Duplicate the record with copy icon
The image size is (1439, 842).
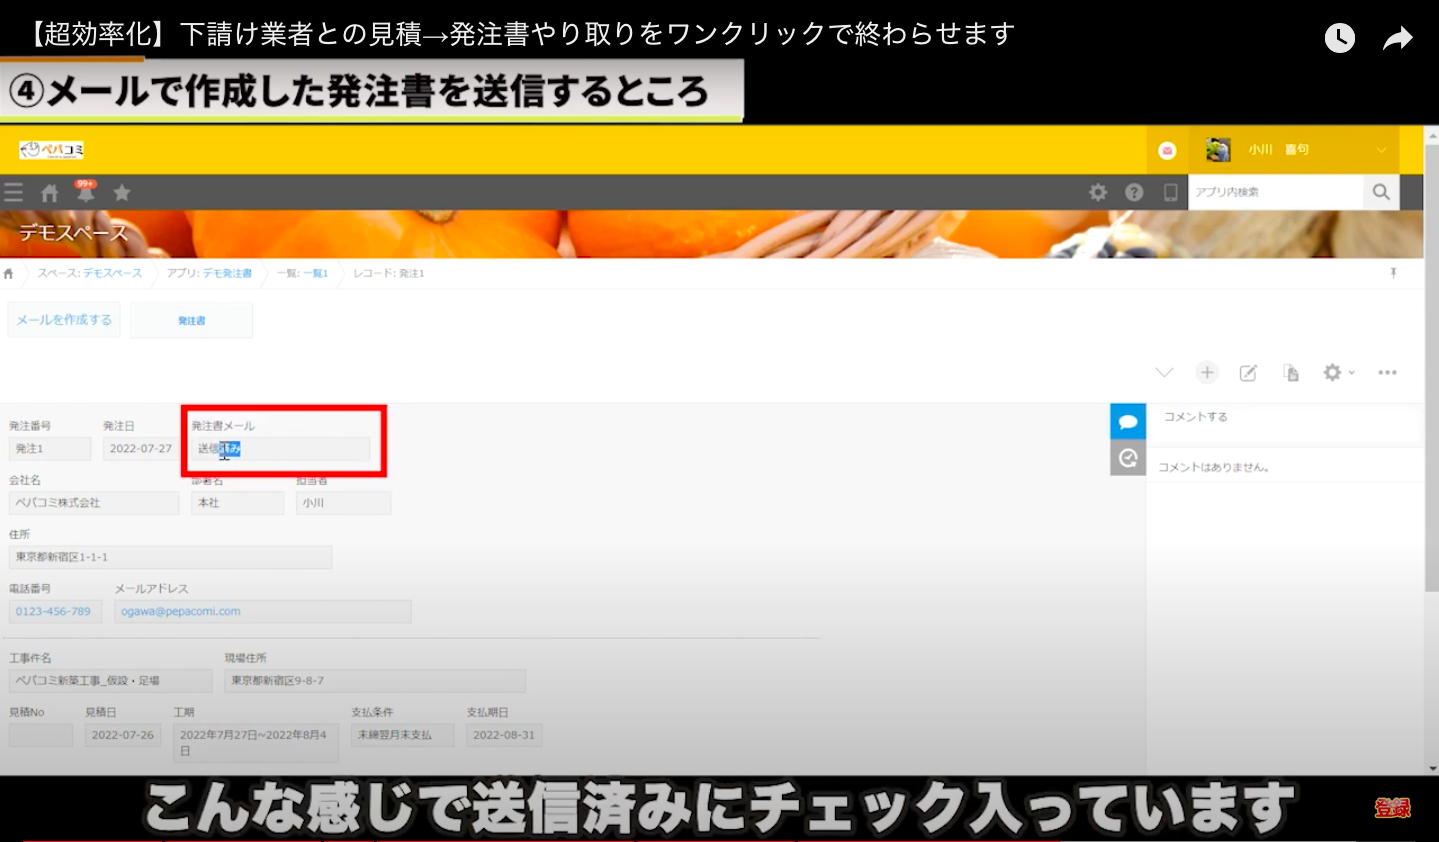pyautogui.click(x=1291, y=373)
